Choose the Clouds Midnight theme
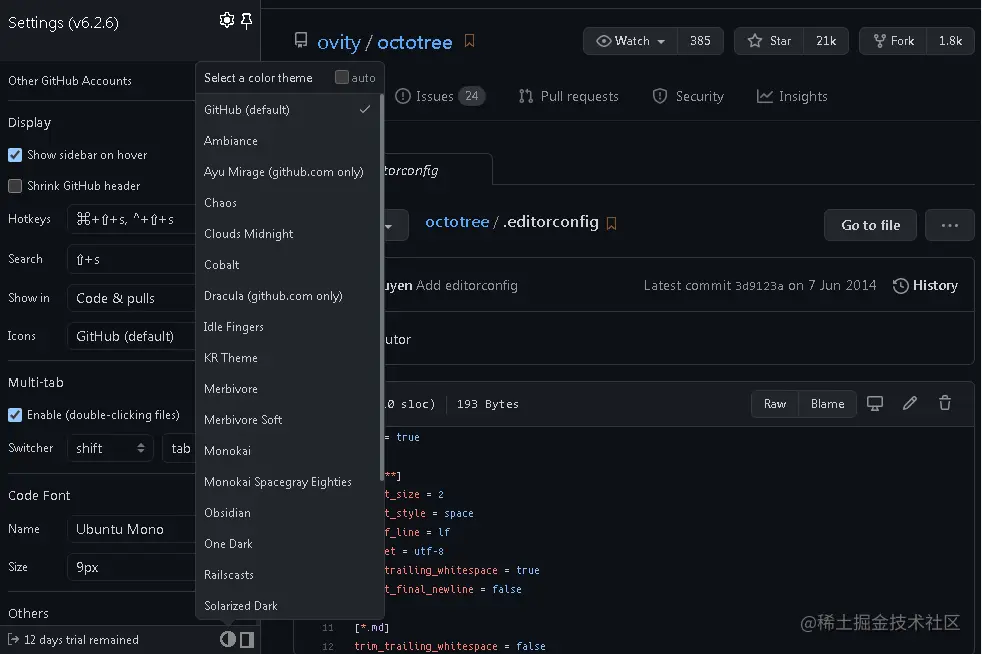This screenshot has width=982, height=654. (288, 234)
